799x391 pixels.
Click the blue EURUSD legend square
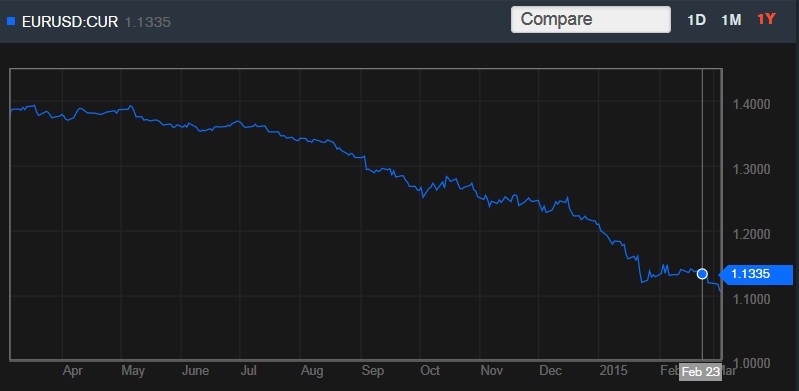point(11,21)
